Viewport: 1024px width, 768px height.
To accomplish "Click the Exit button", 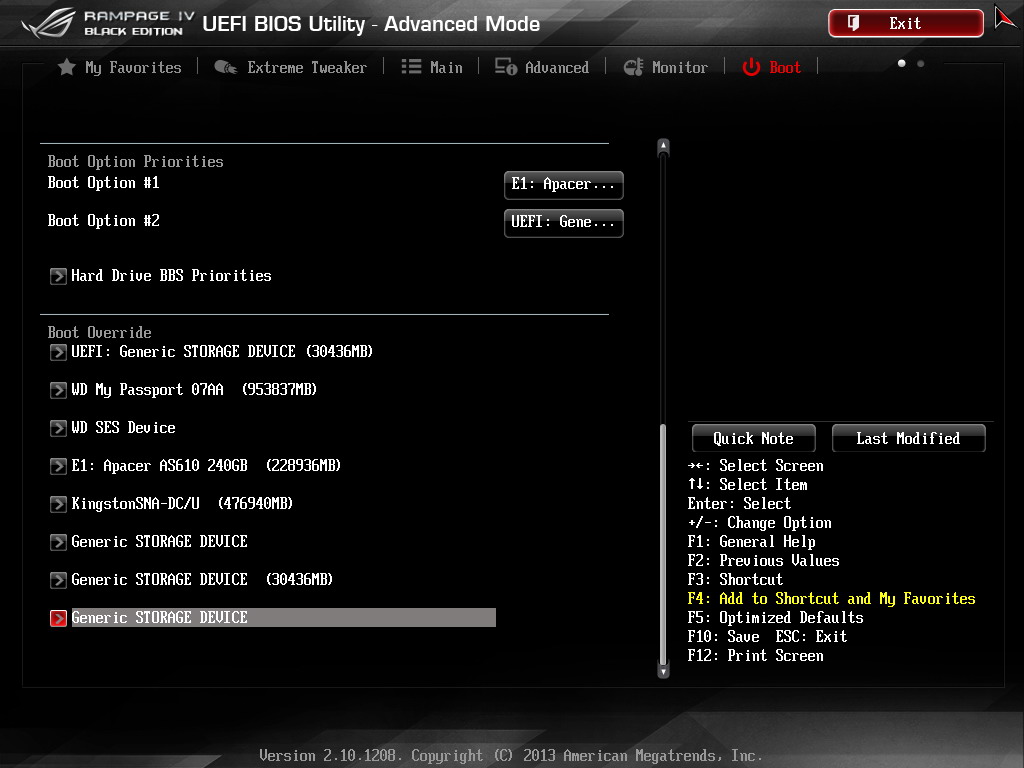I will click(906, 24).
